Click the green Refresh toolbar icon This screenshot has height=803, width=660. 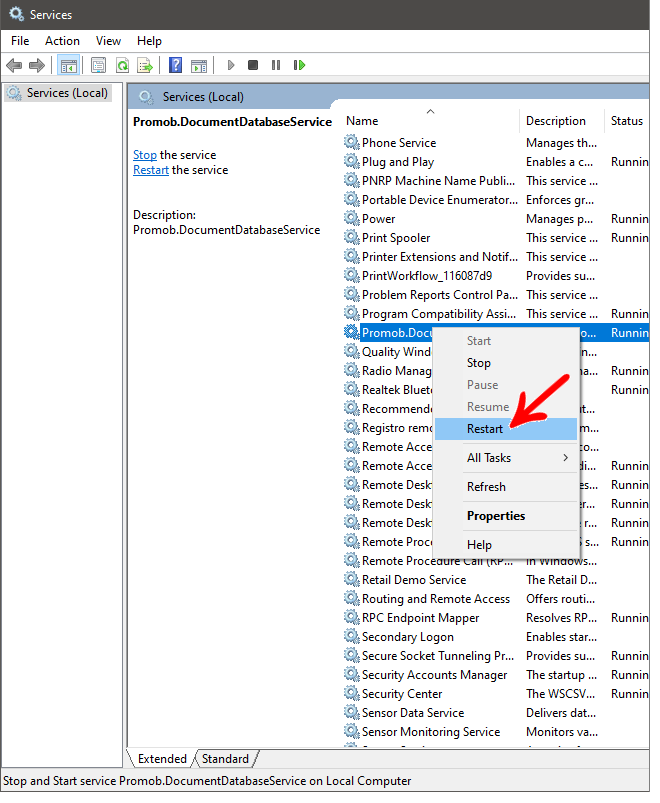pos(122,66)
